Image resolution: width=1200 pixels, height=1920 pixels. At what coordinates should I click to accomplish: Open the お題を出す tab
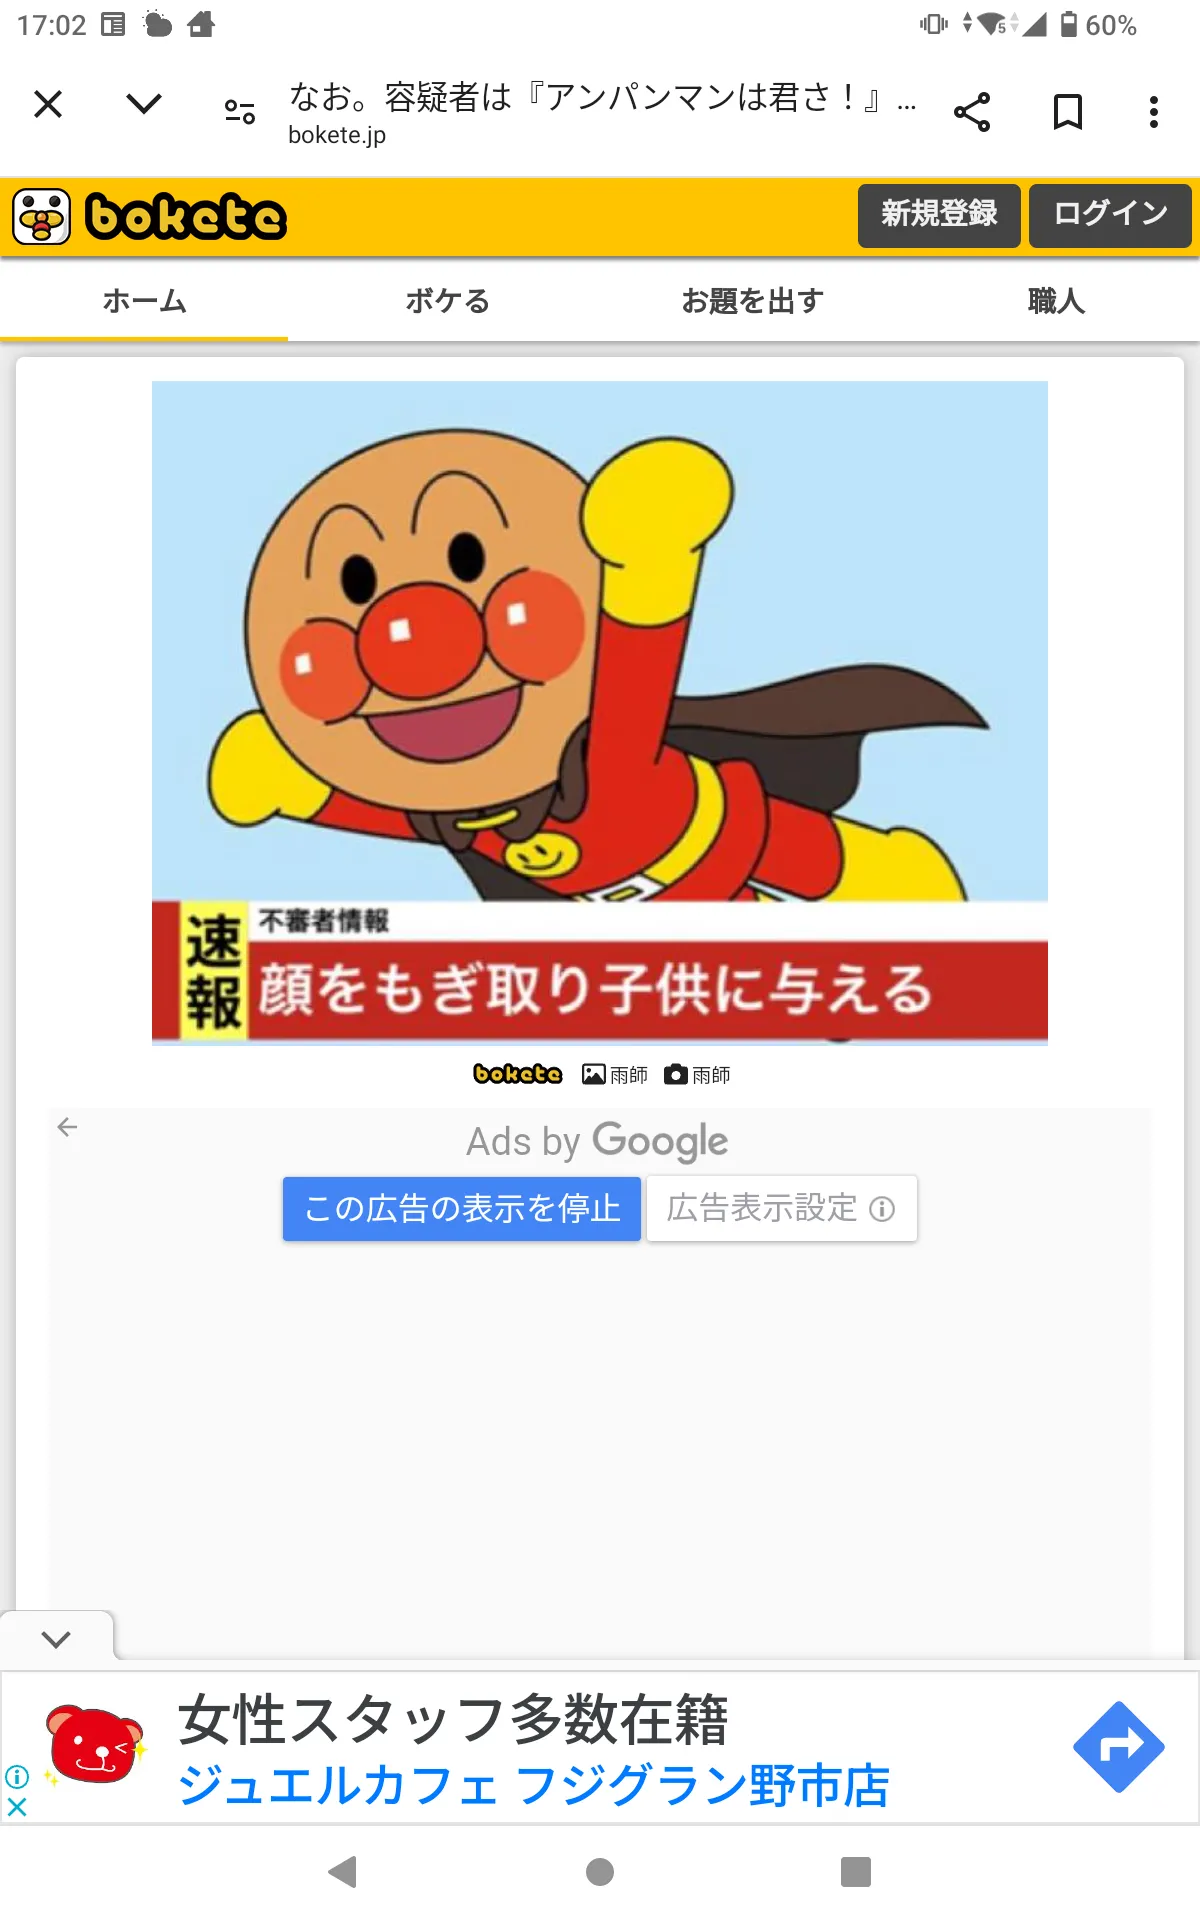click(752, 301)
